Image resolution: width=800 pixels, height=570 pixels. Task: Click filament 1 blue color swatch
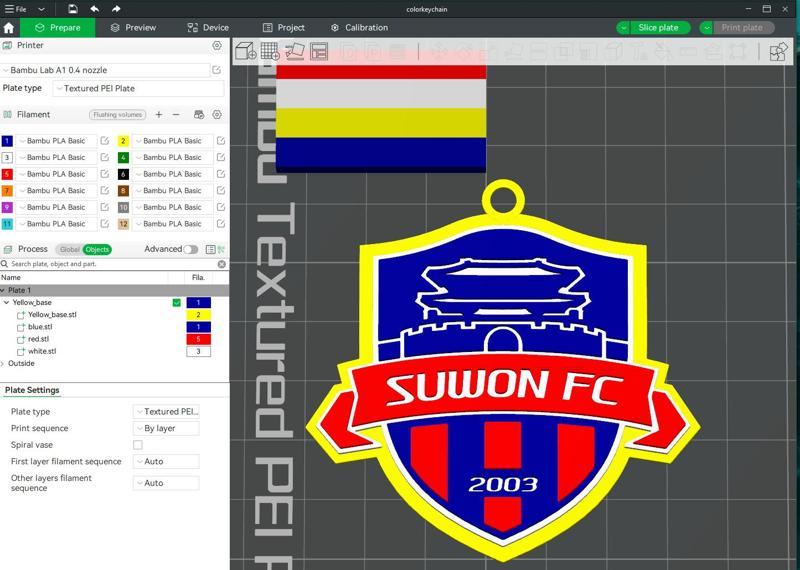tap(7, 141)
